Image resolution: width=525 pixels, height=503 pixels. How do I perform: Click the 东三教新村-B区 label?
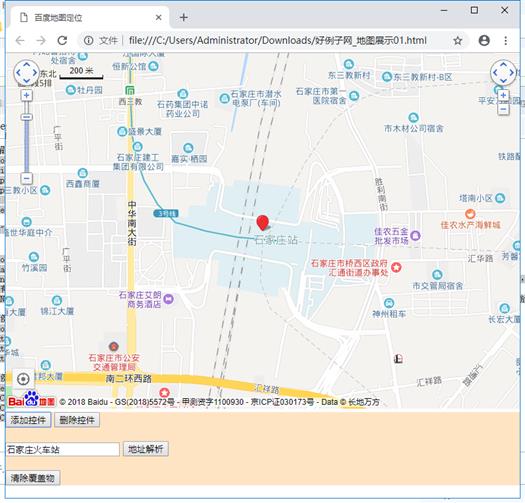[x=423, y=77]
